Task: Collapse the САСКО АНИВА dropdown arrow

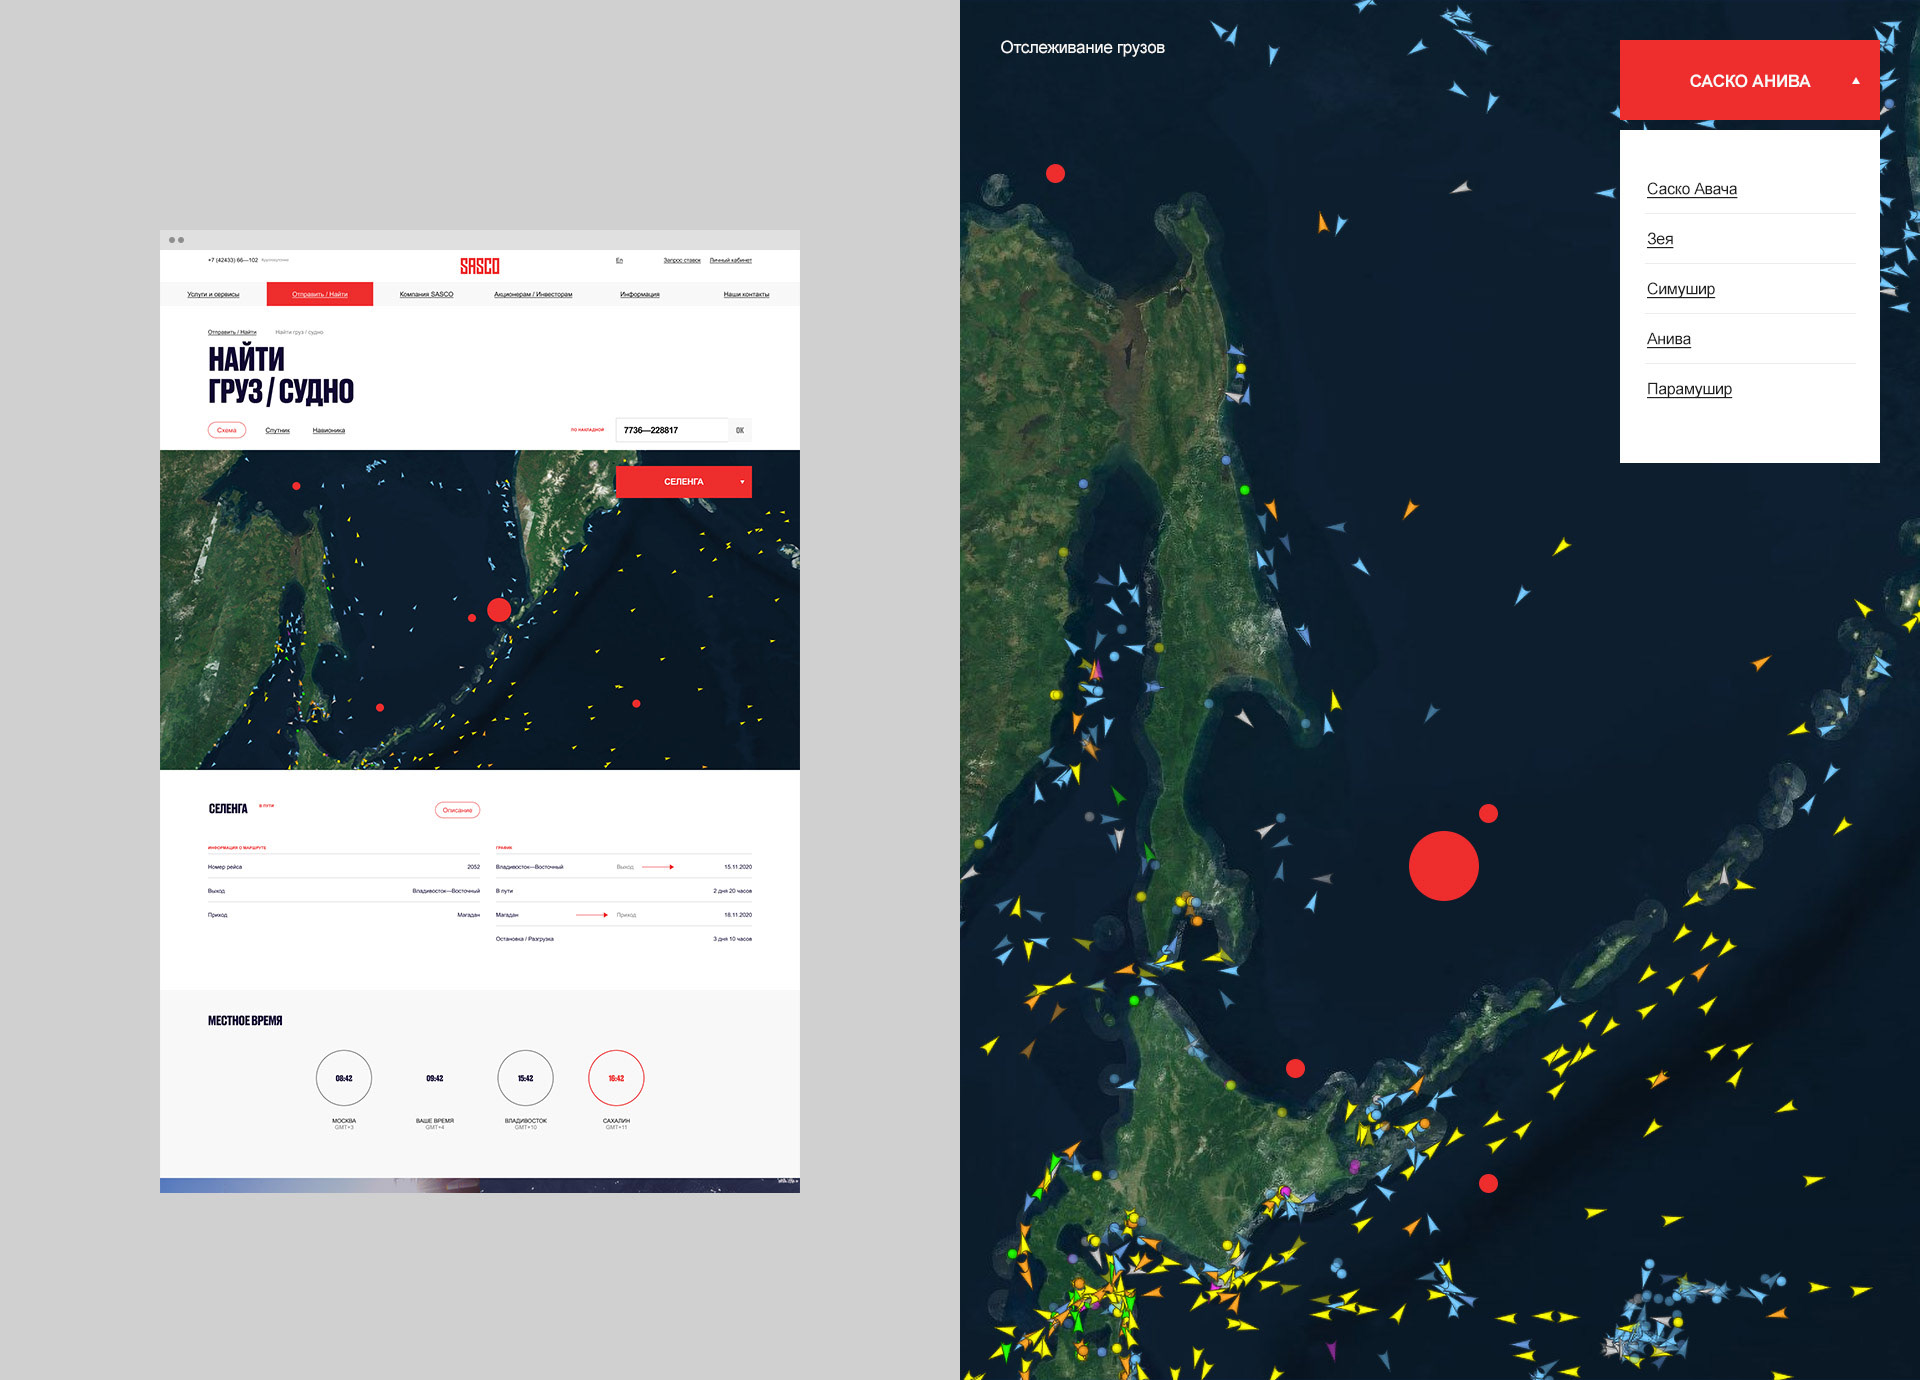Action: point(1856,81)
